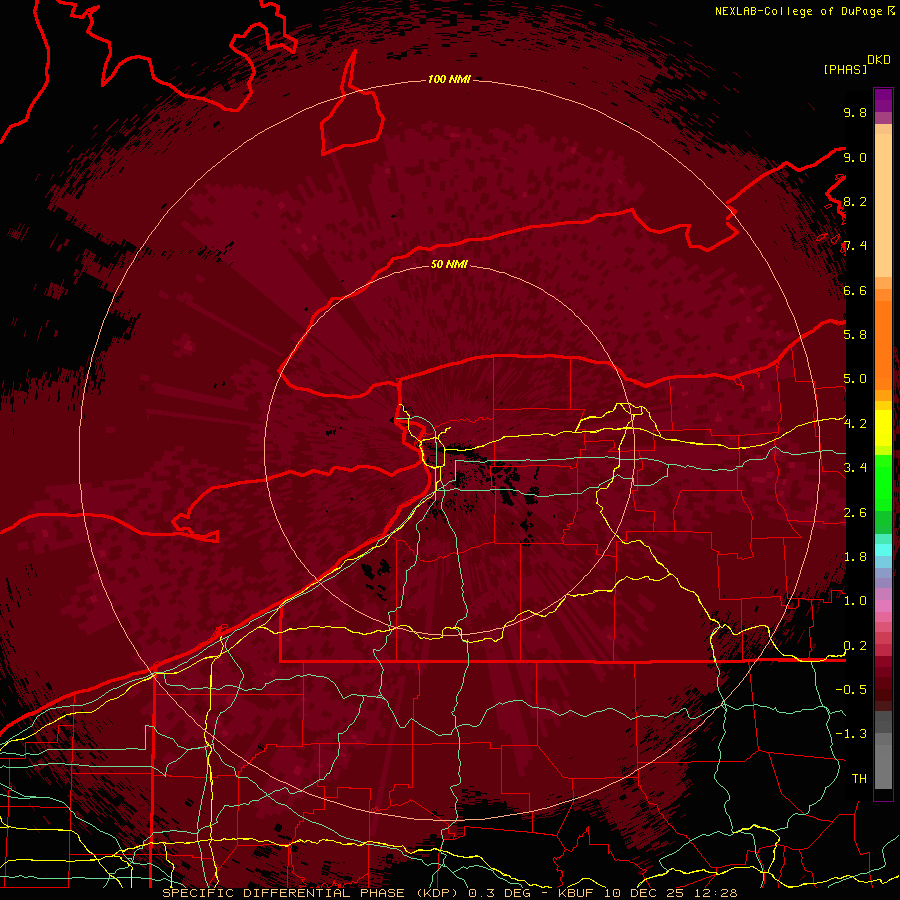Click the 100 NMI range ring label
900x900 pixels.
449,79
